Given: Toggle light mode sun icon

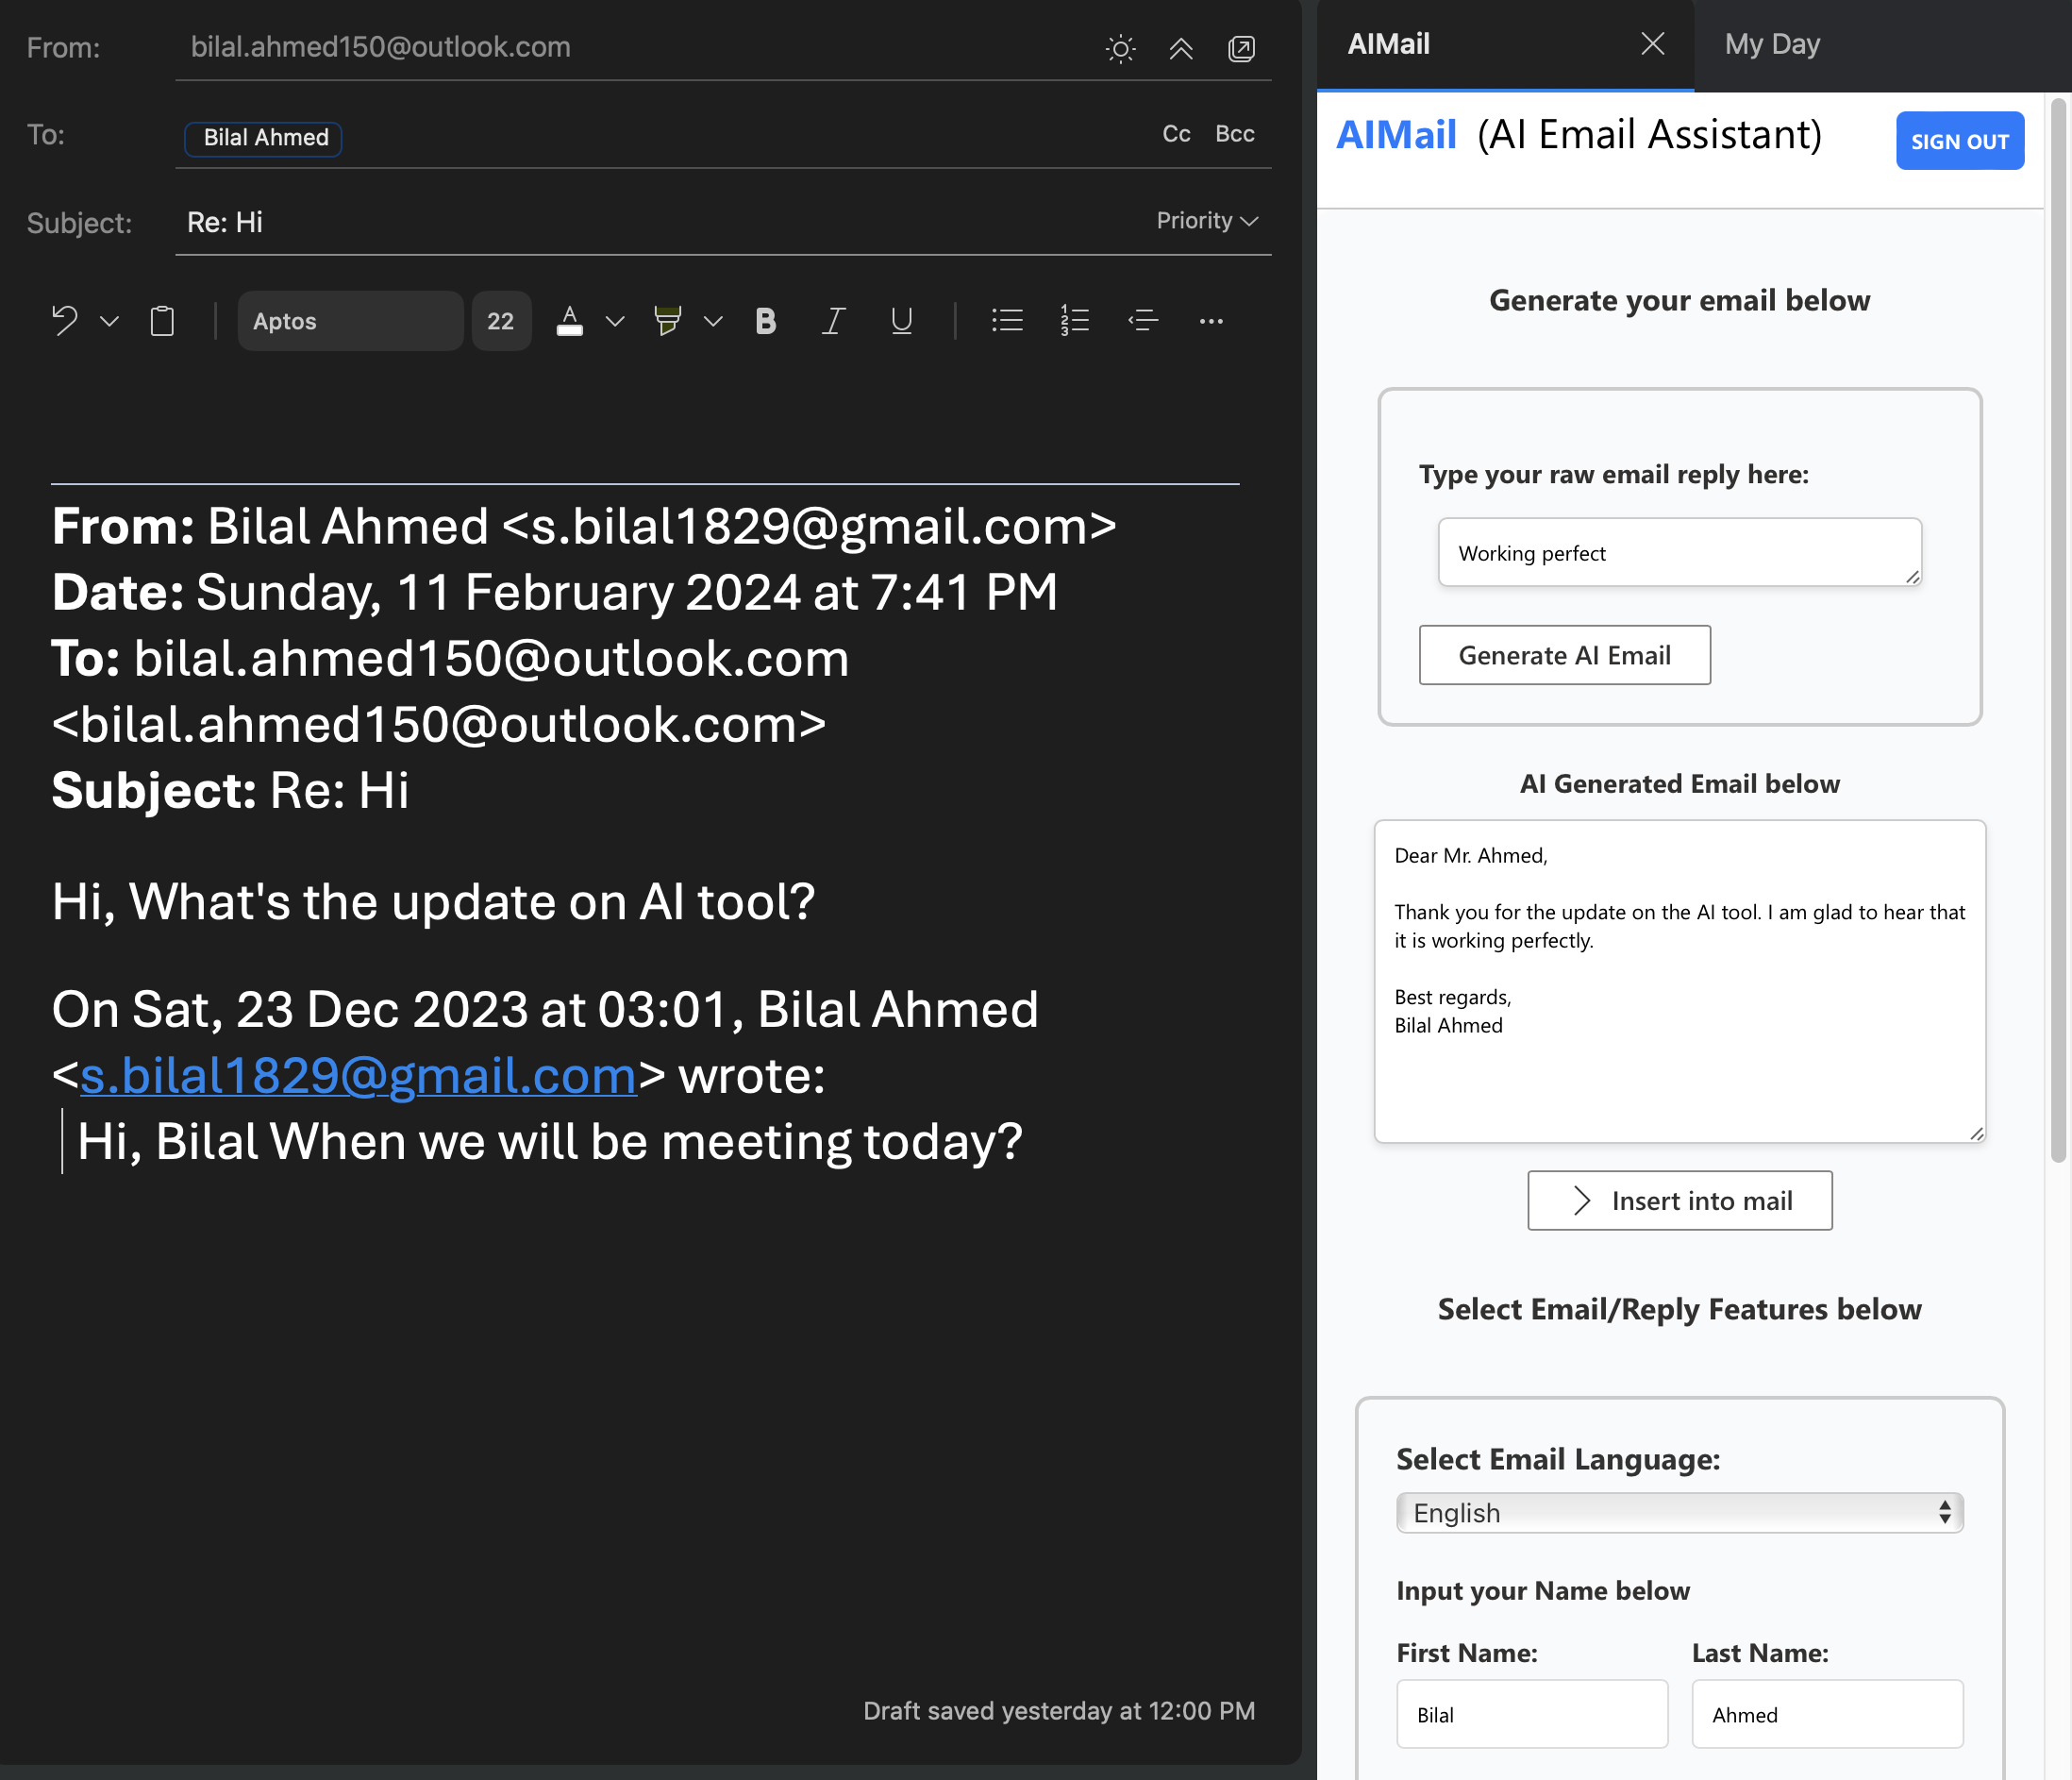Looking at the screenshot, I should (1120, 49).
